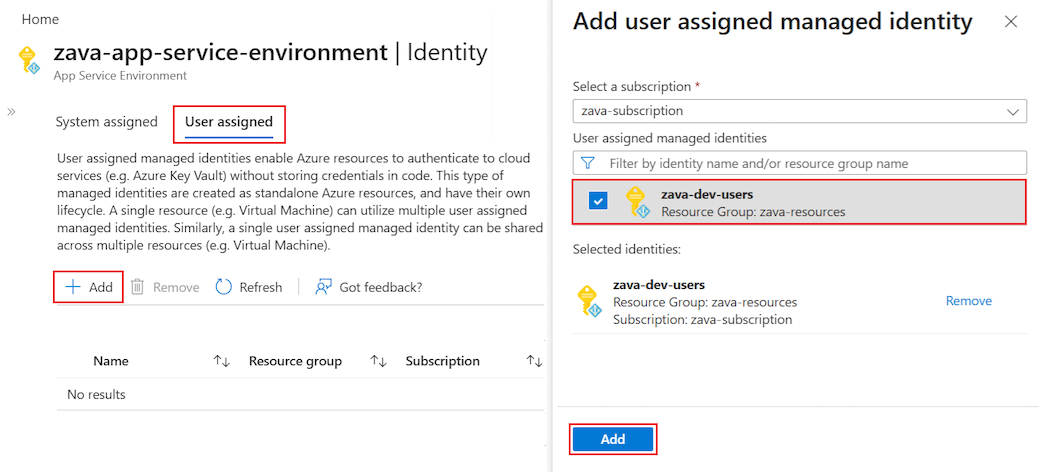This screenshot has width=1045, height=472.
Task: Click sort arrows next to Resource group
Action: (379, 361)
